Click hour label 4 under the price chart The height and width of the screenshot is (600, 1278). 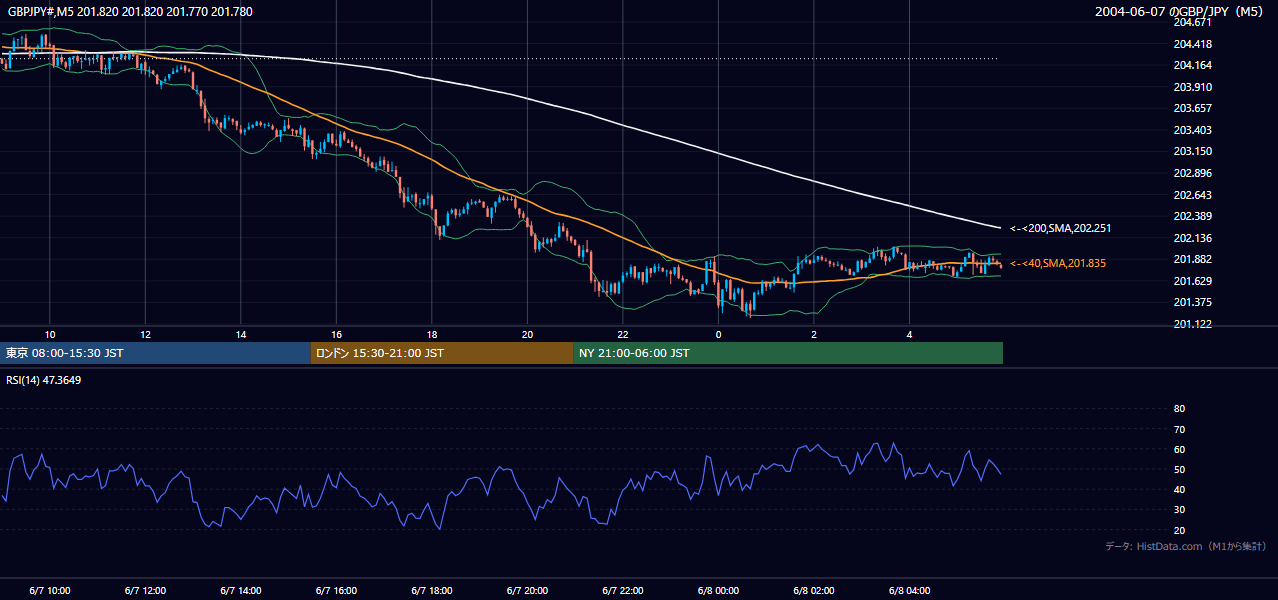[x=909, y=334]
